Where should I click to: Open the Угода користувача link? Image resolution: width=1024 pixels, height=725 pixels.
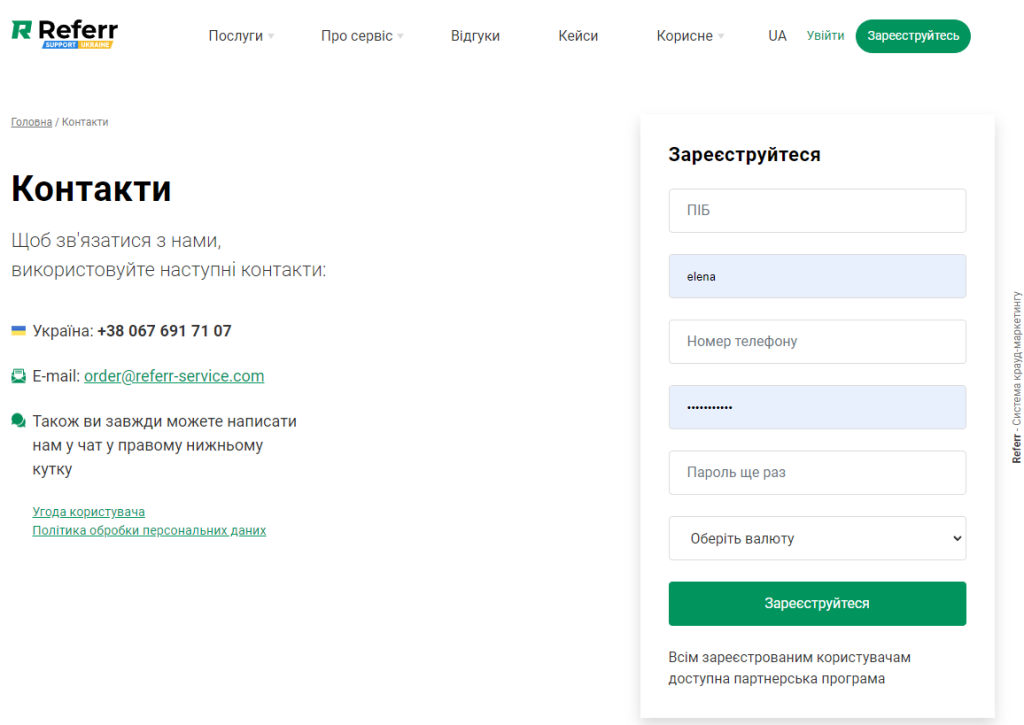tap(89, 512)
